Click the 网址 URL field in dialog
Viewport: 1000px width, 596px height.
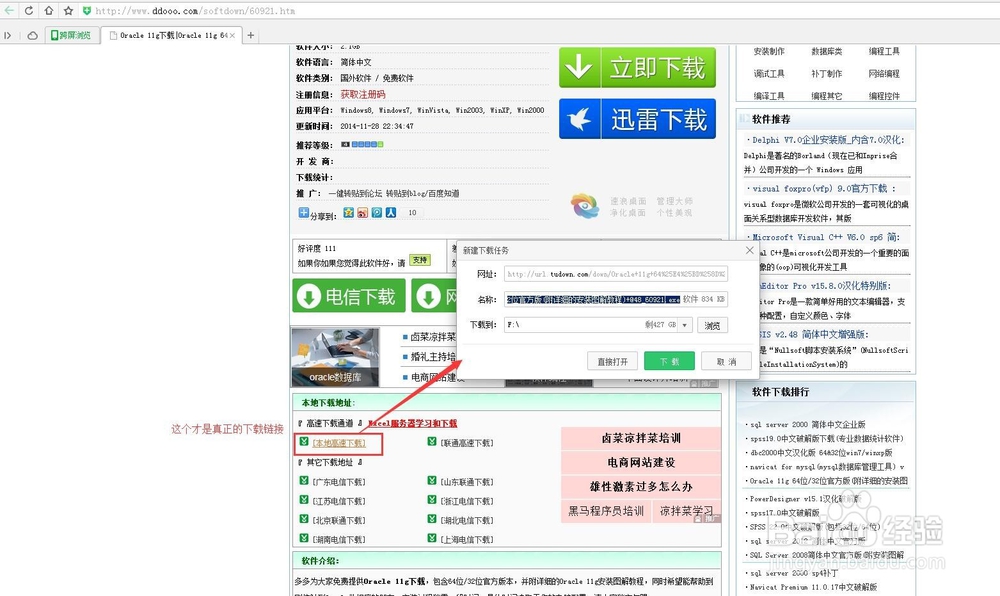[x=615, y=274]
